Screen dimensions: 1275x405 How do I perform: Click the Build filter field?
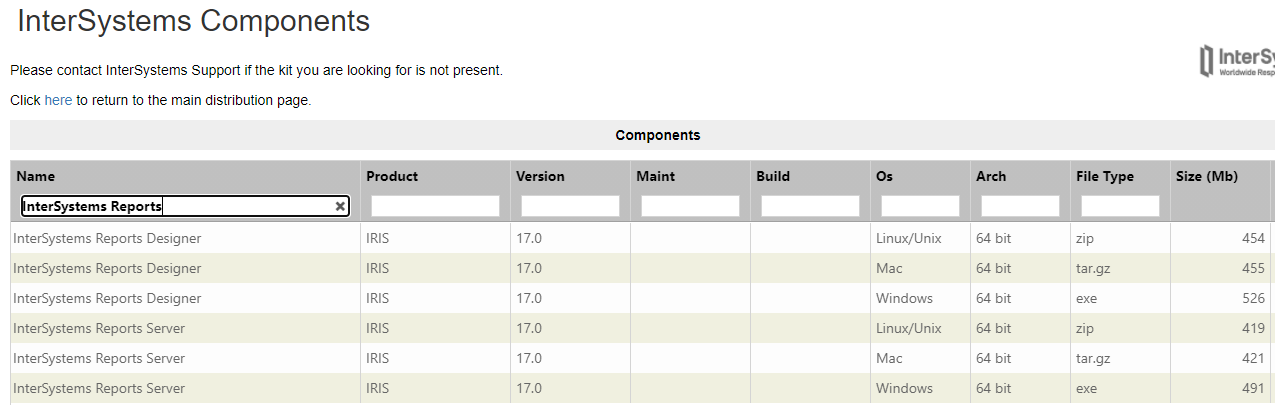click(x=810, y=206)
